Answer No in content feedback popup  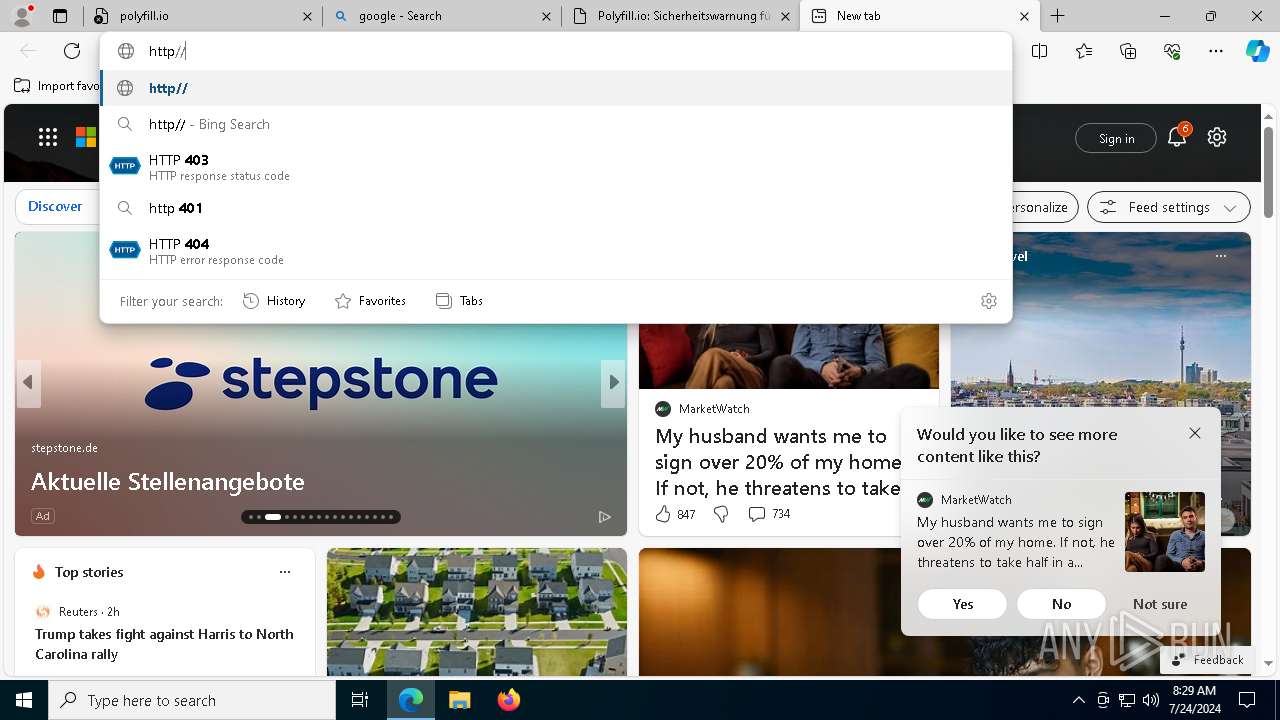1061,604
